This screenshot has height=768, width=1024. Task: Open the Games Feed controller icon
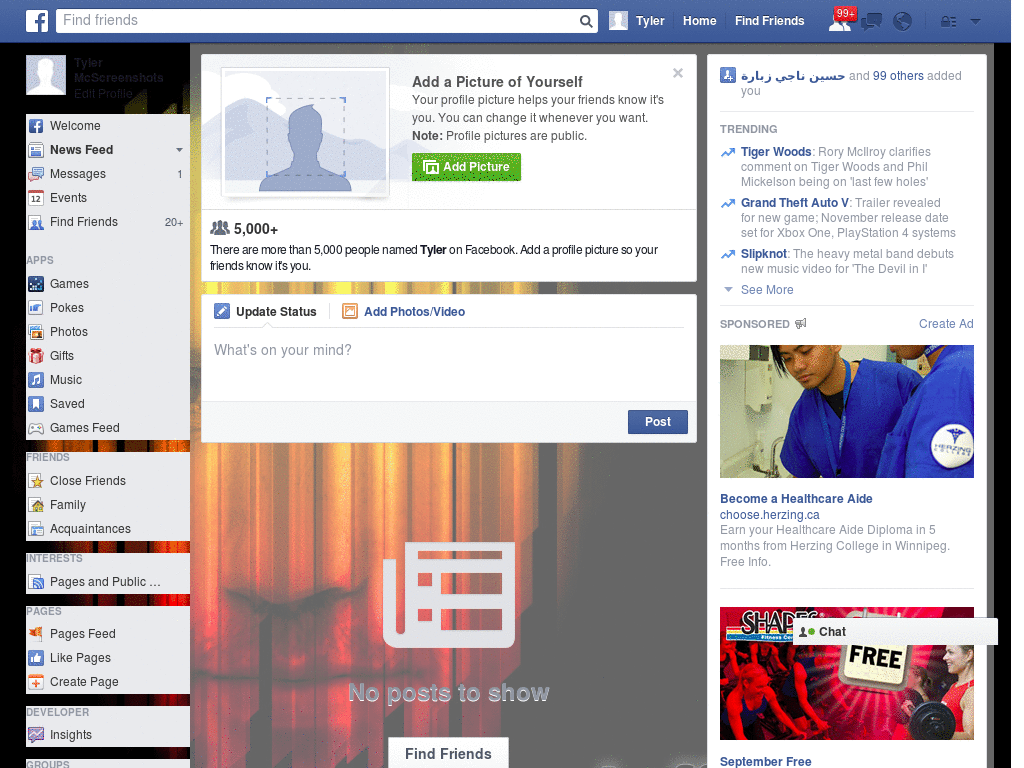36,428
